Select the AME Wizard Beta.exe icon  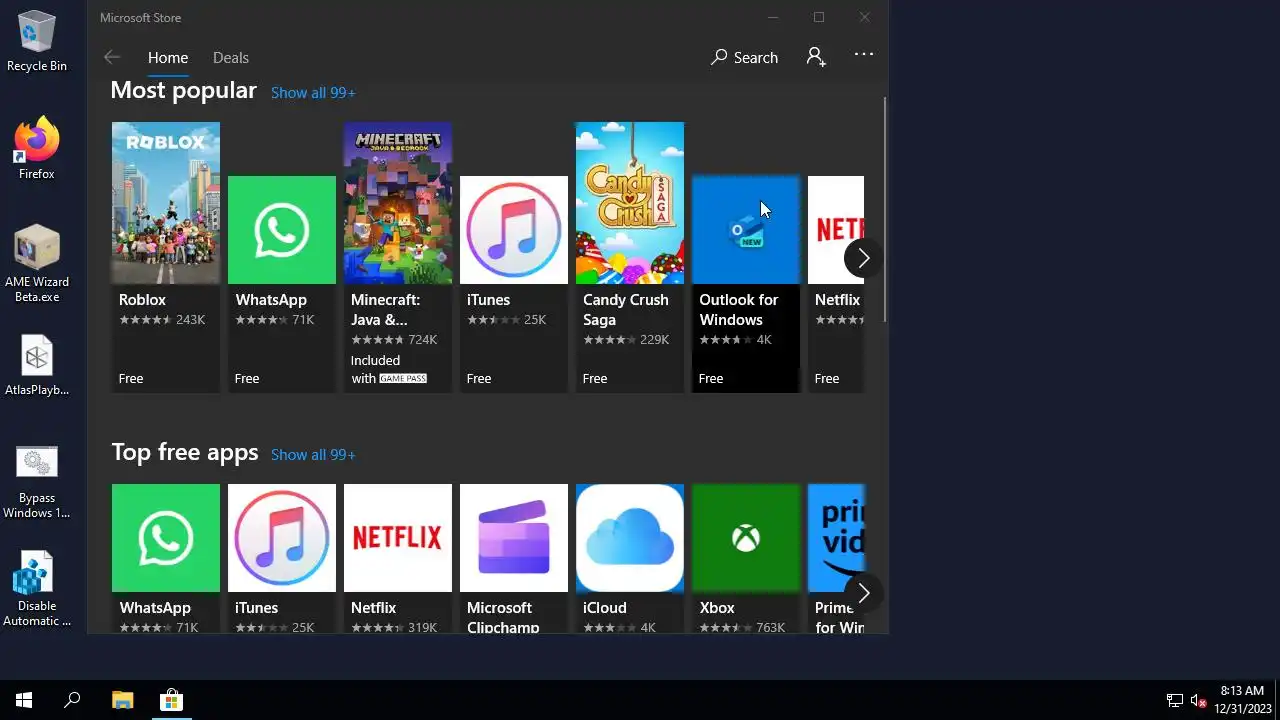click(37, 264)
